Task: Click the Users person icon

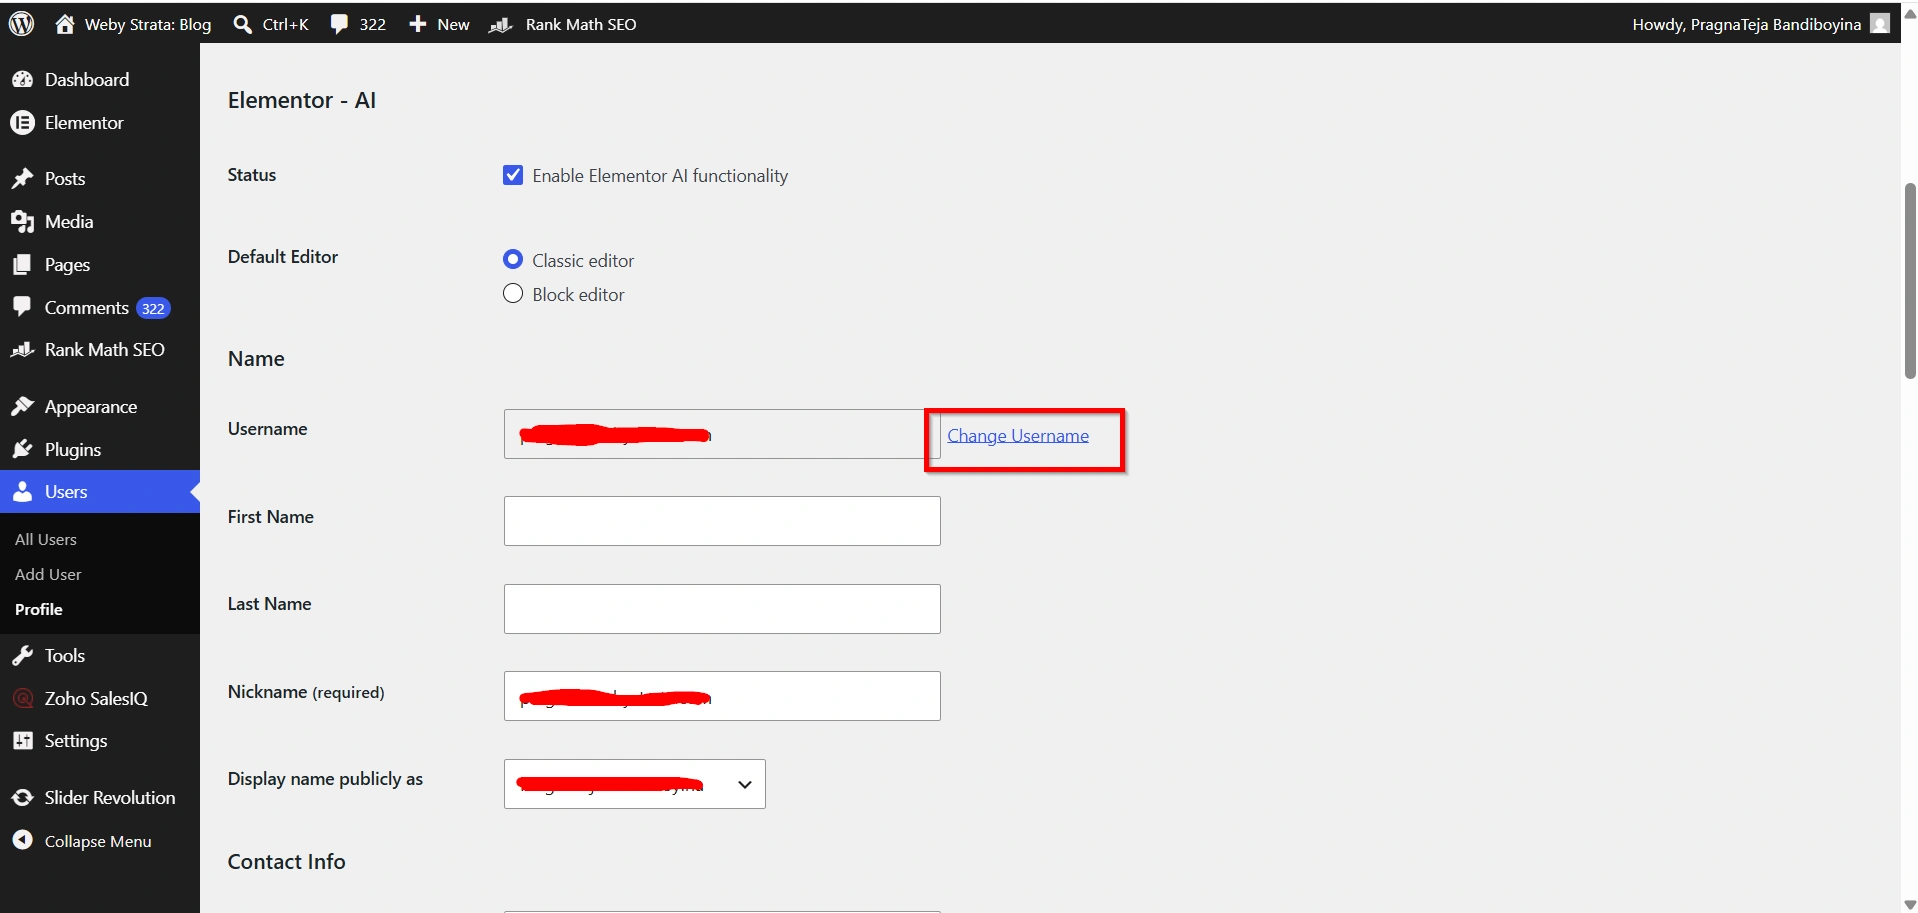Action: (x=22, y=492)
